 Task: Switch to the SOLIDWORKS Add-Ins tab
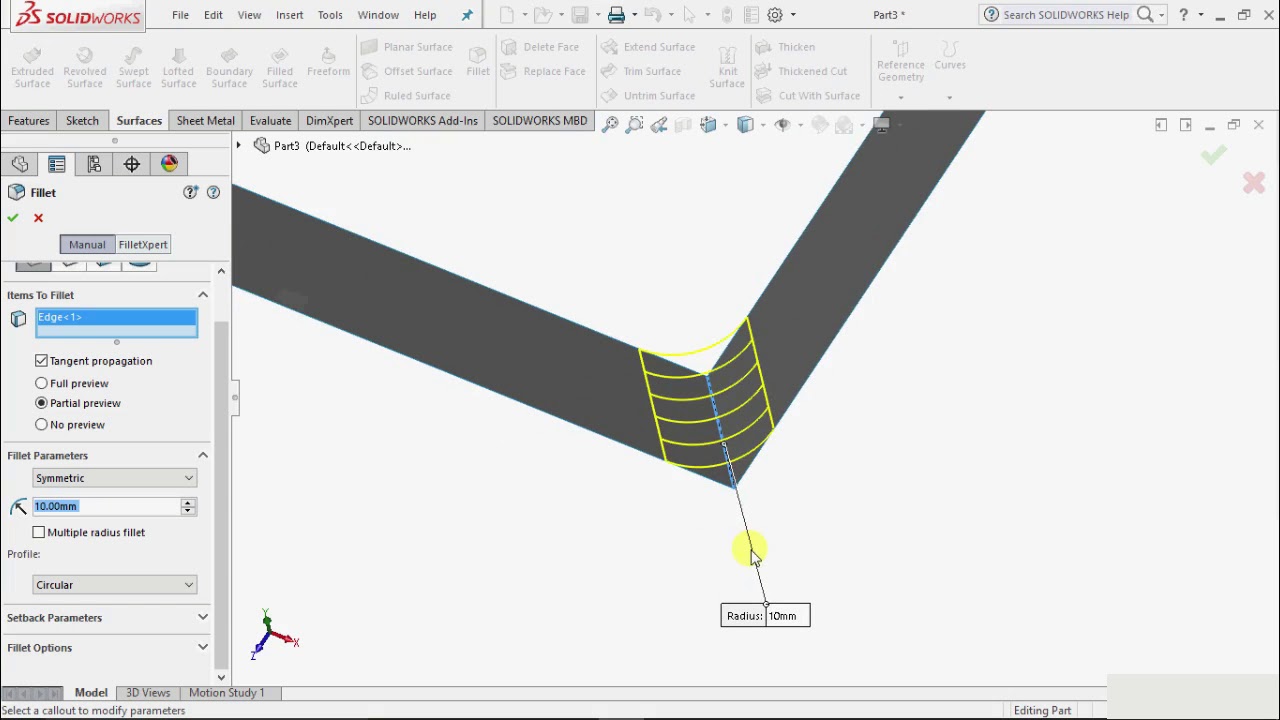423,121
